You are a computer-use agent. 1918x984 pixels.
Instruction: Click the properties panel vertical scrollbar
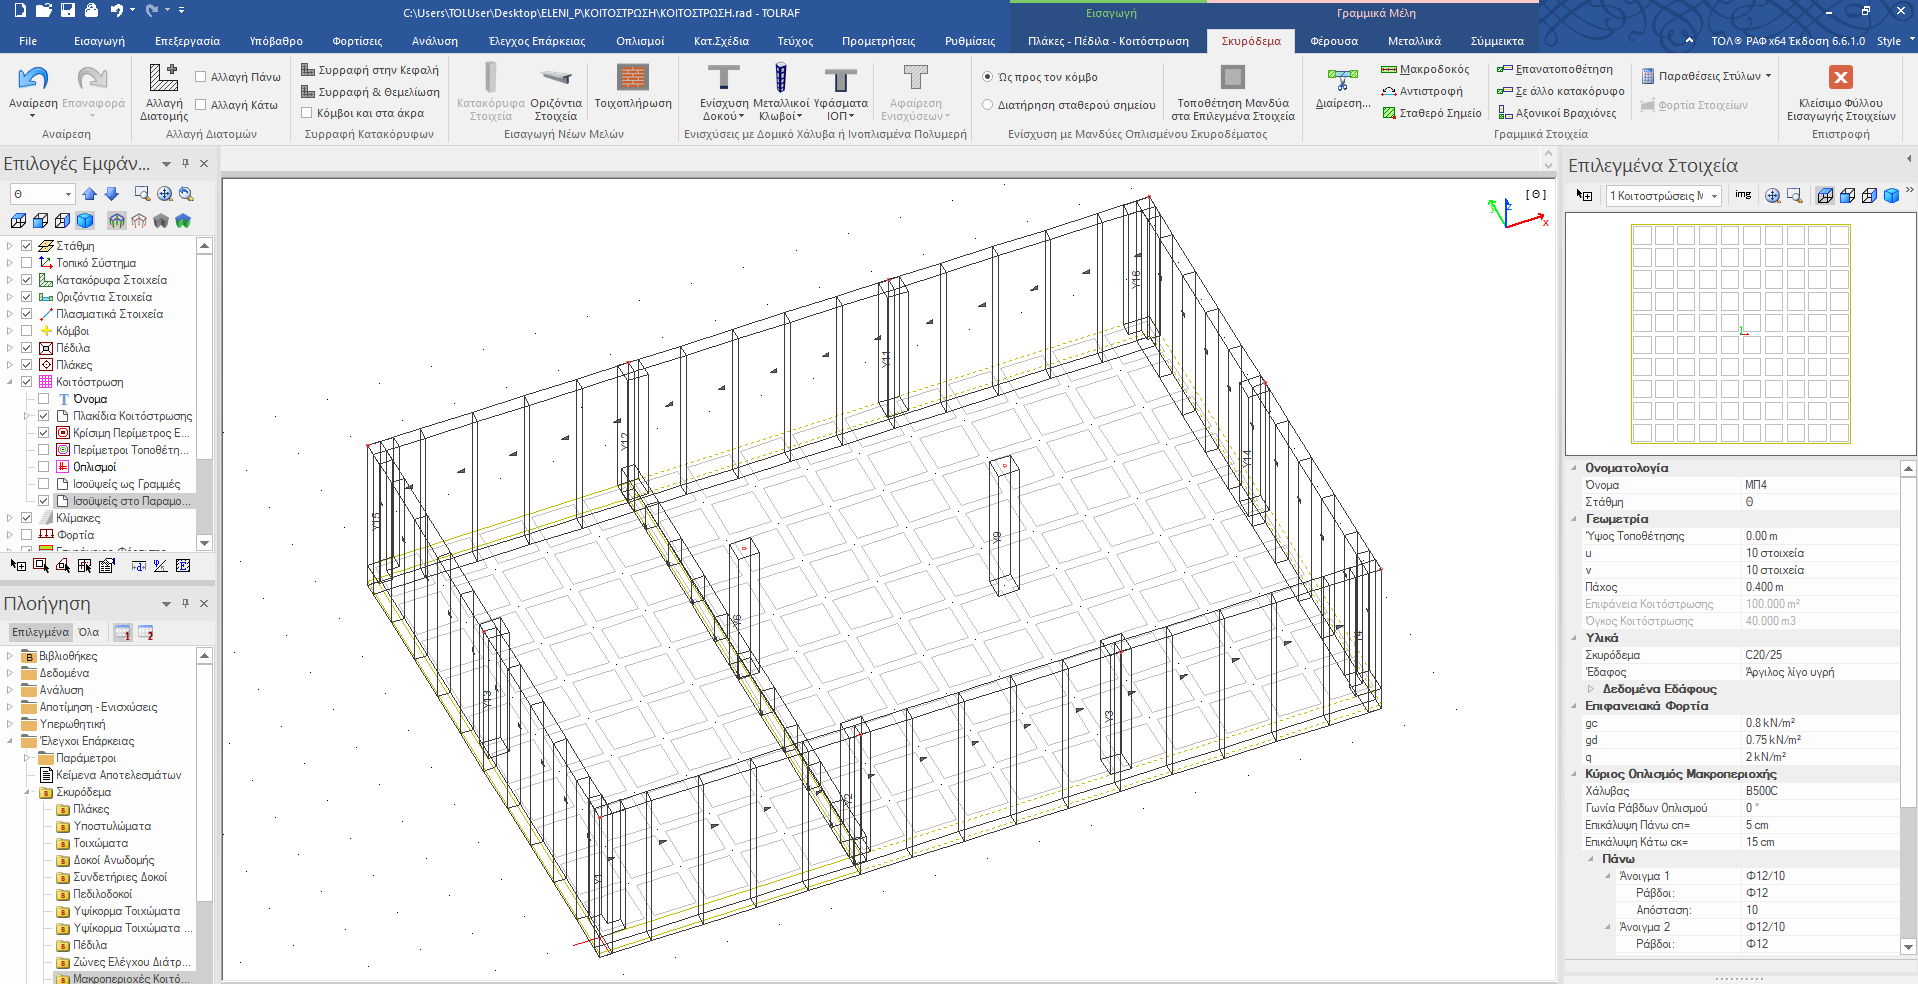coord(1908,700)
